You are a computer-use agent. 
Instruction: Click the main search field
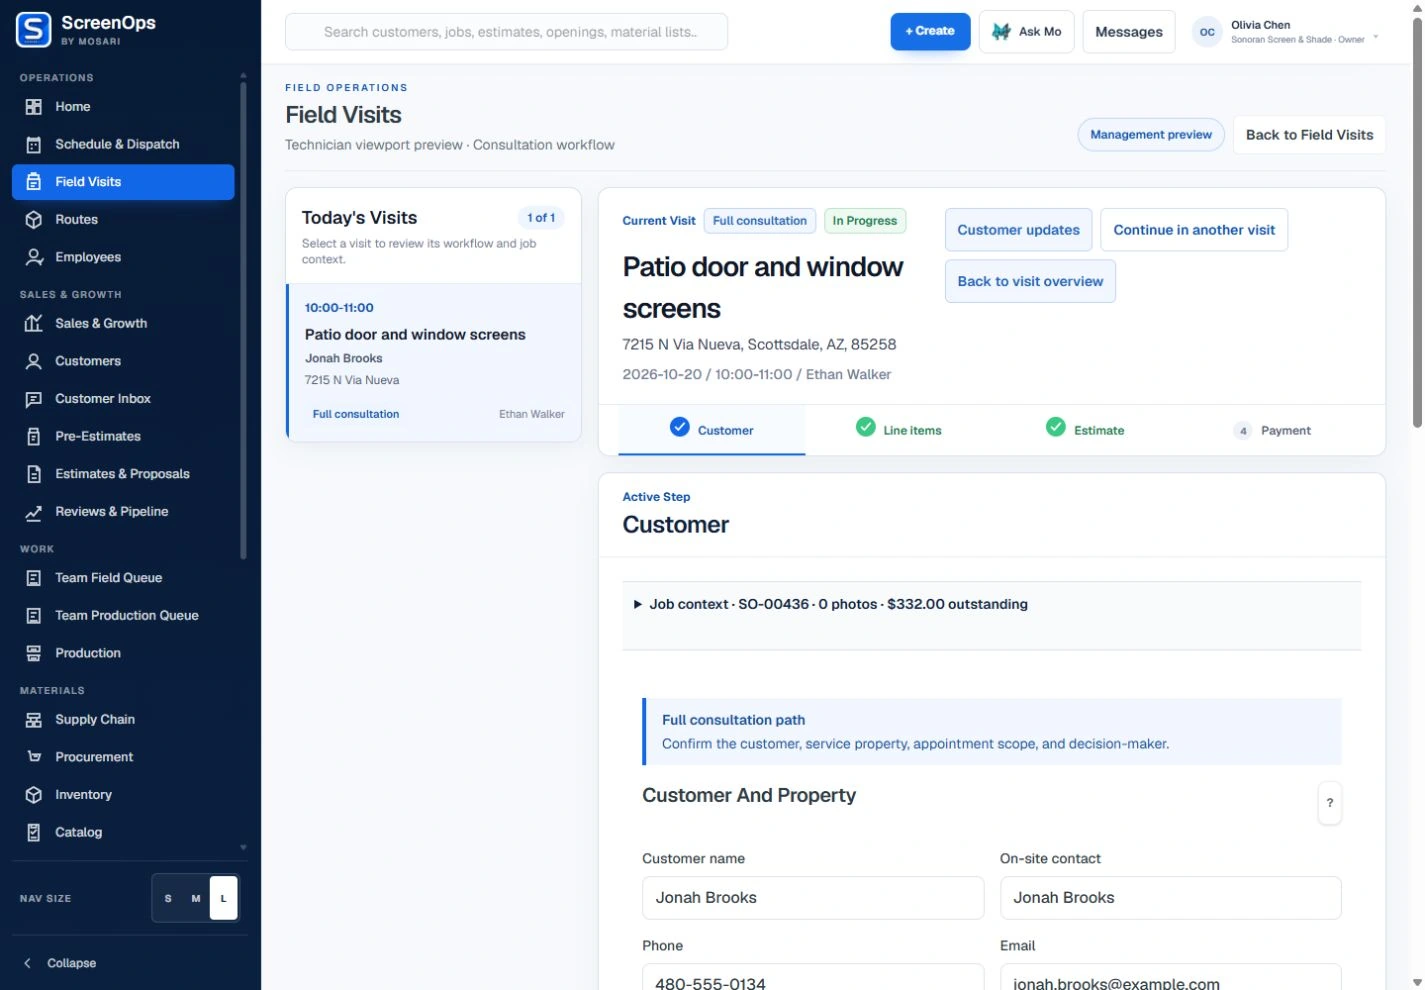[506, 32]
